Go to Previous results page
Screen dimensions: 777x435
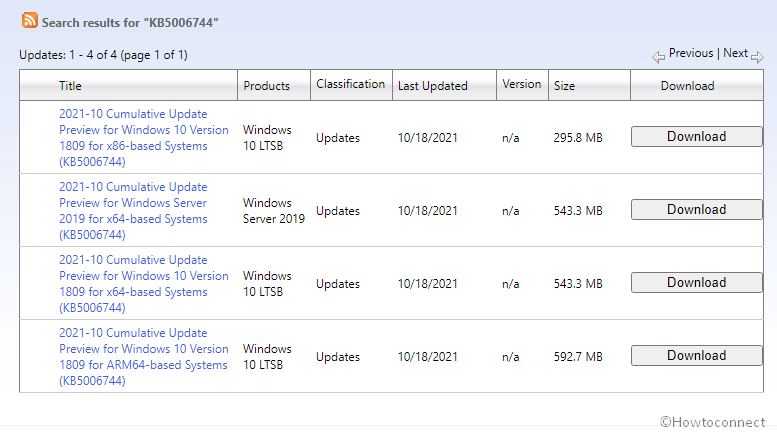pyautogui.click(x=690, y=53)
